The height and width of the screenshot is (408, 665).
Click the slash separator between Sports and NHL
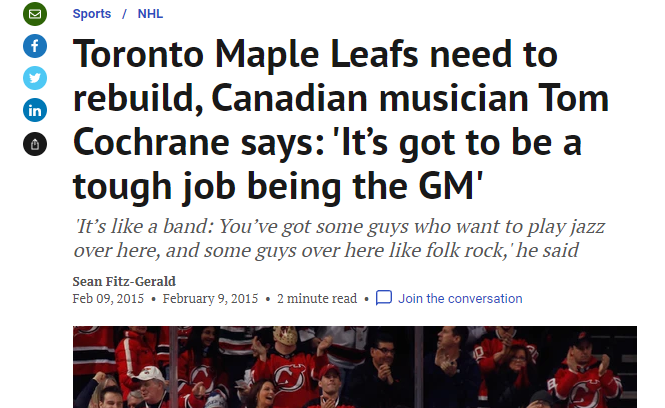(124, 14)
